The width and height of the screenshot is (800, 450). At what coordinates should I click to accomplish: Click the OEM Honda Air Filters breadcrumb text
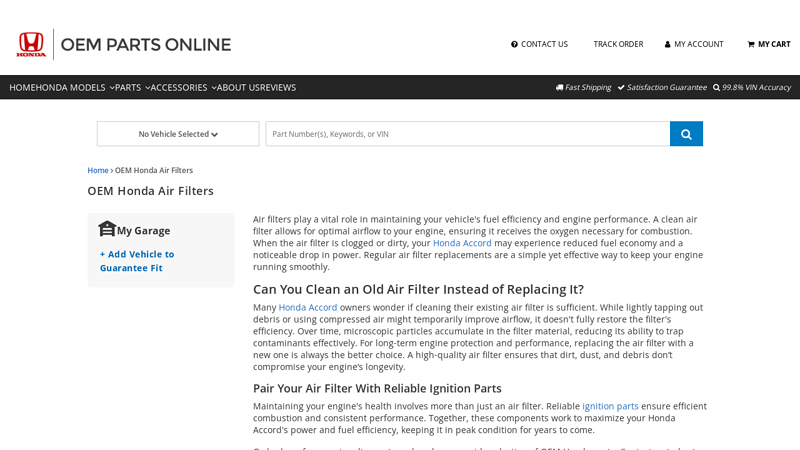tap(154, 170)
